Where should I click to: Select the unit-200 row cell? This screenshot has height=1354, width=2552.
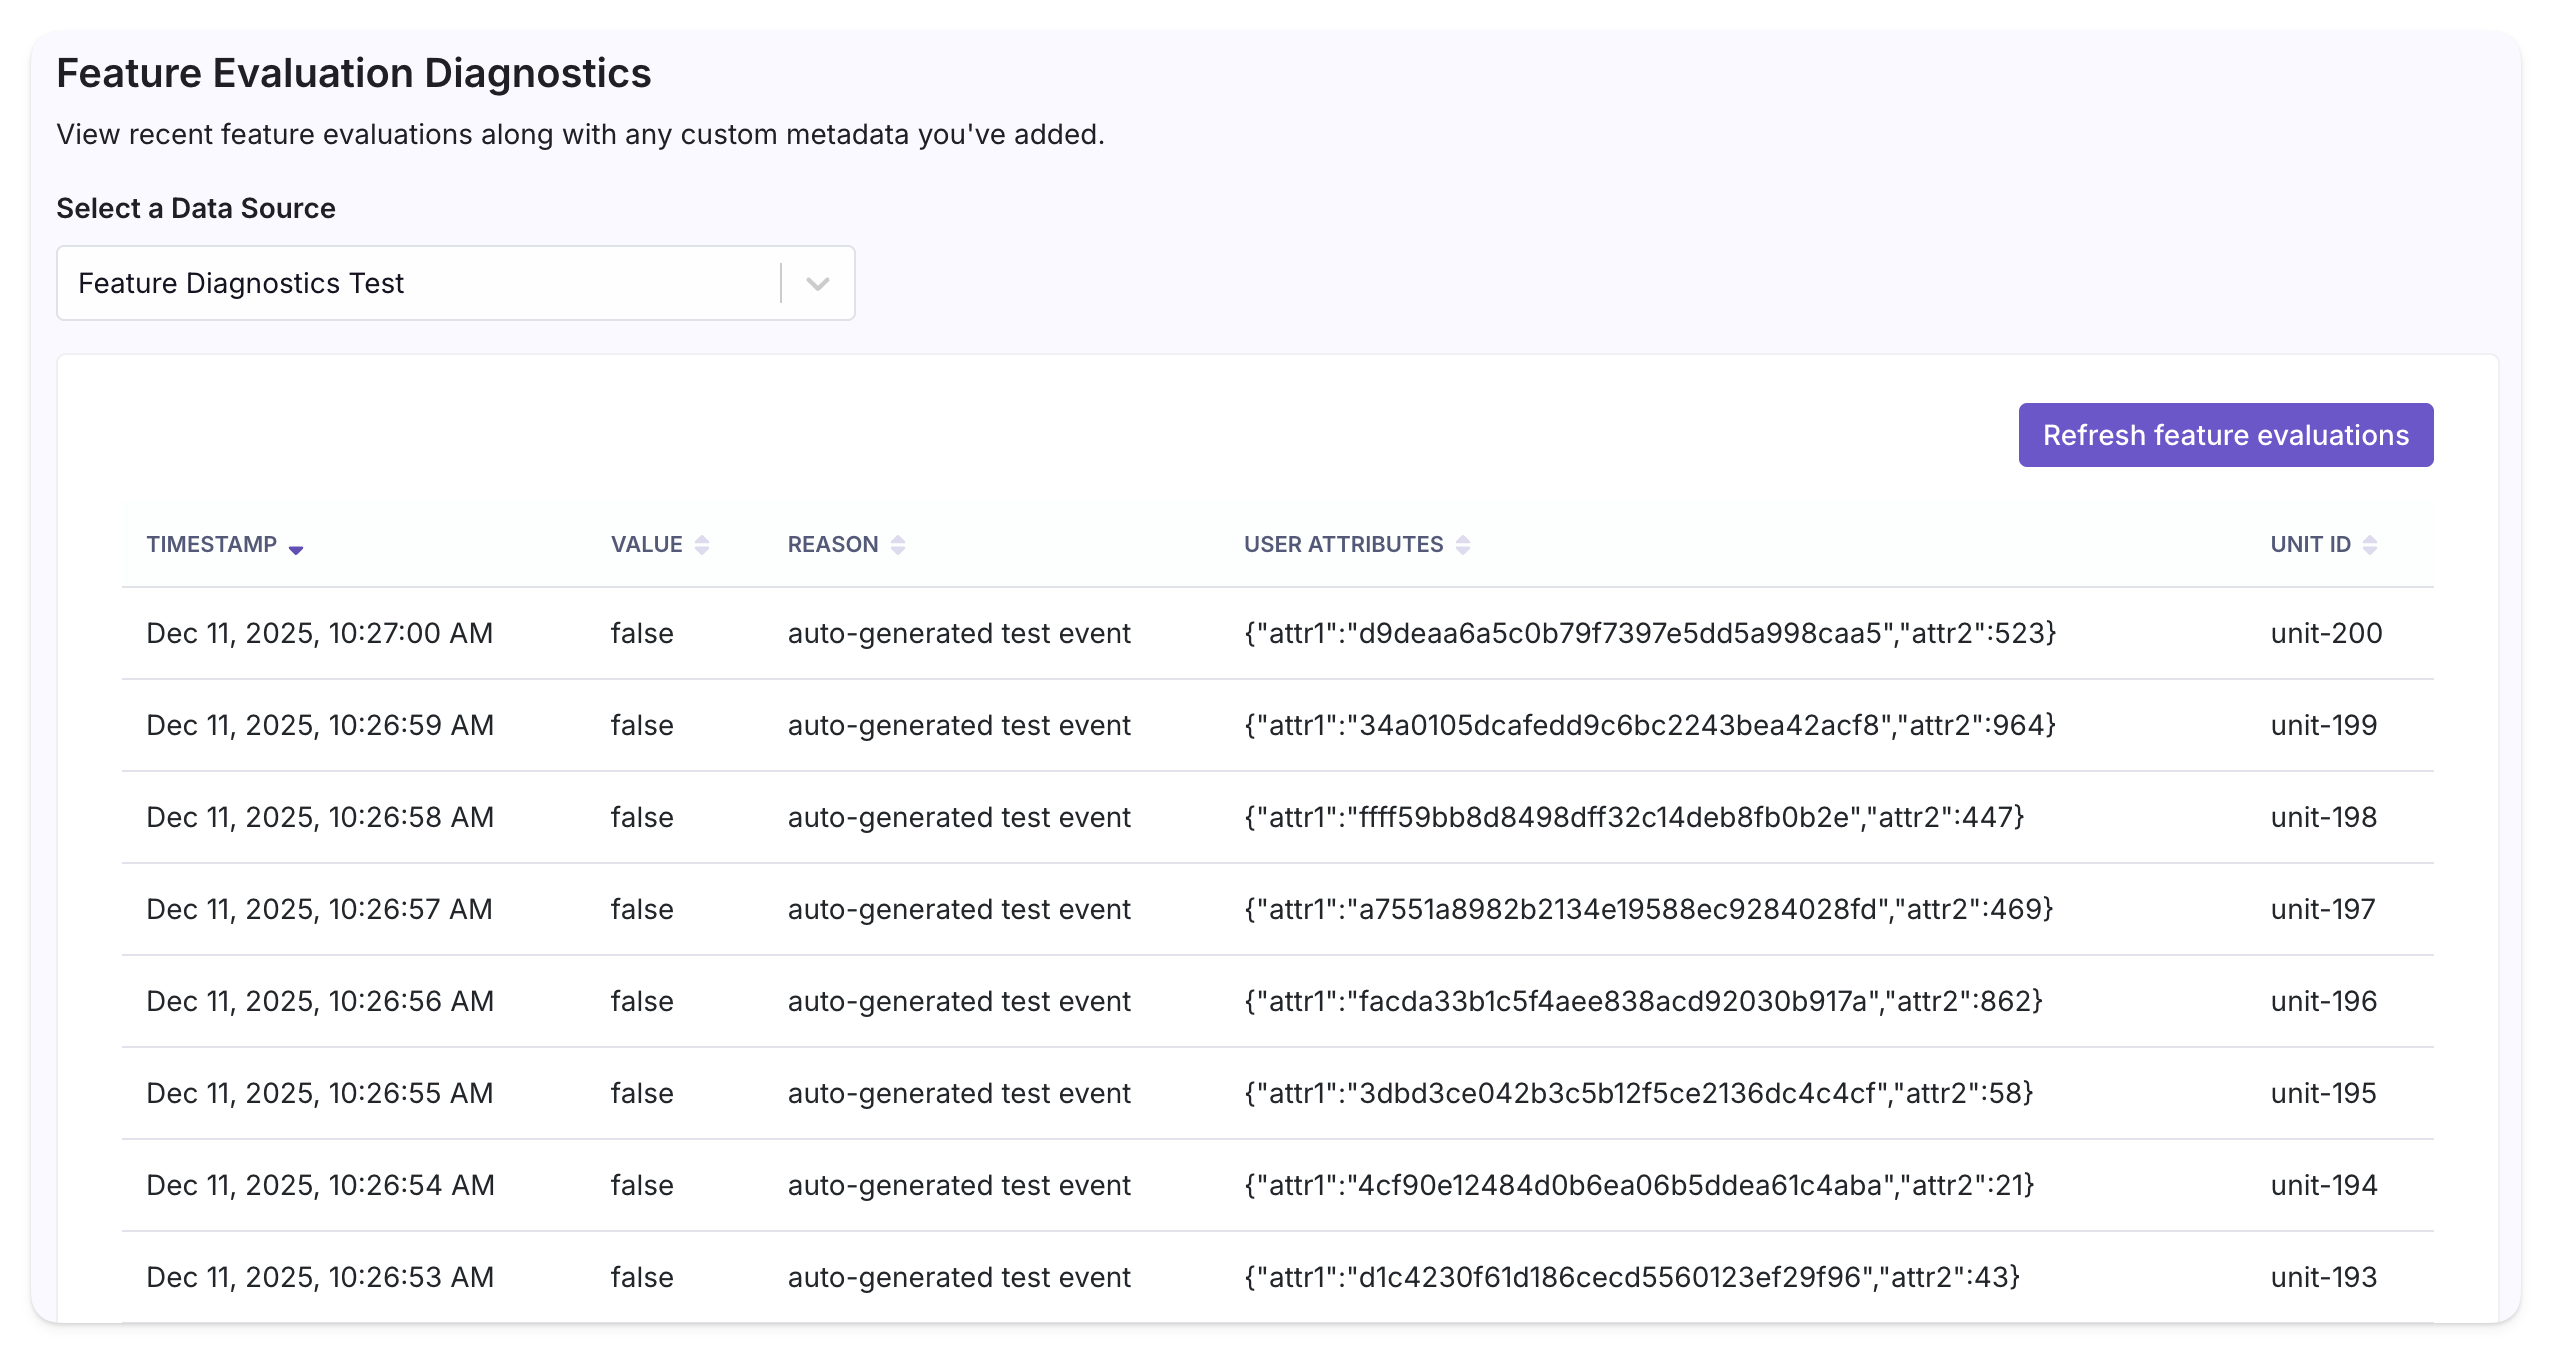click(x=2326, y=634)
